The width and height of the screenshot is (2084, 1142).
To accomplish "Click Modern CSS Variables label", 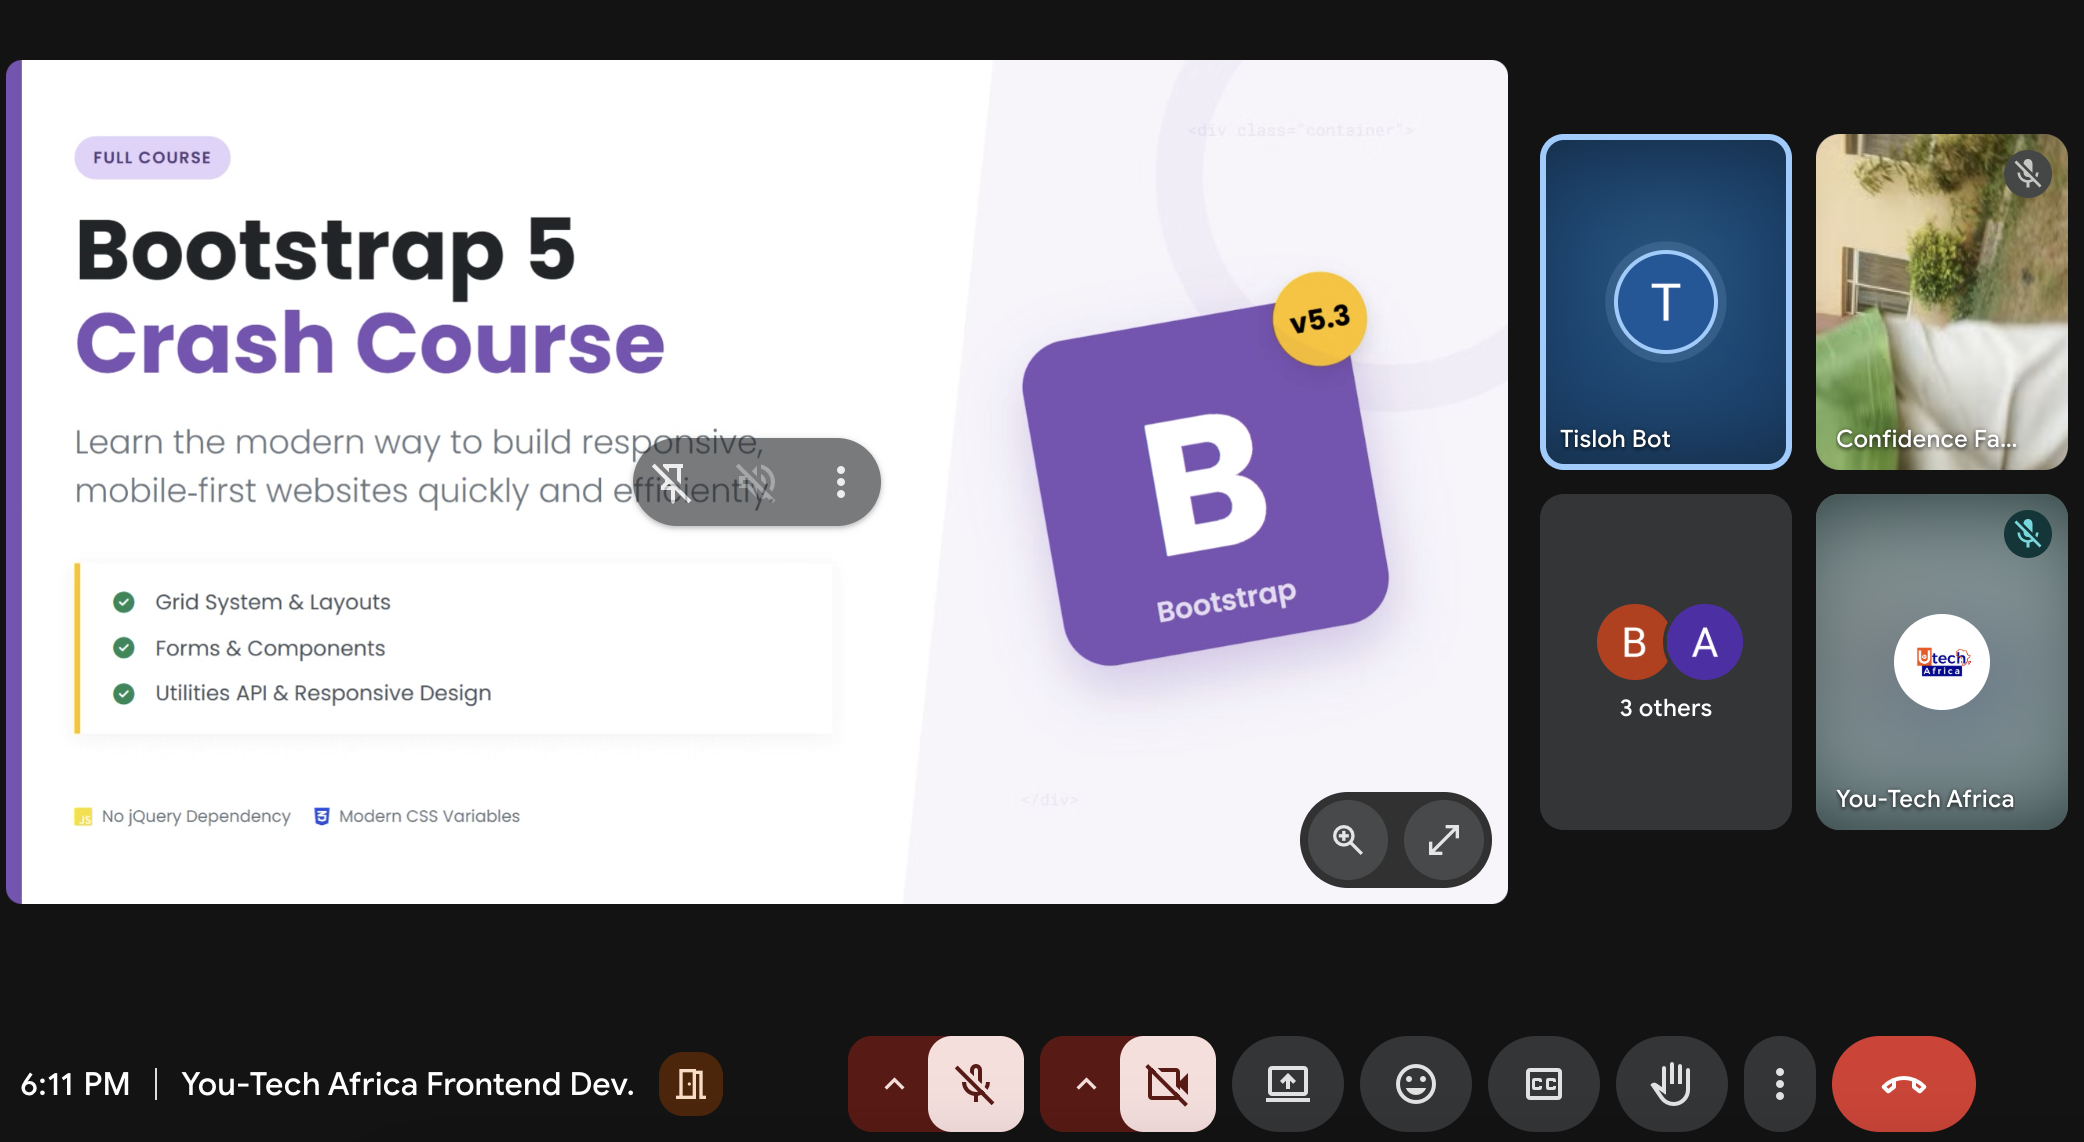I will [x=429, y=816].
